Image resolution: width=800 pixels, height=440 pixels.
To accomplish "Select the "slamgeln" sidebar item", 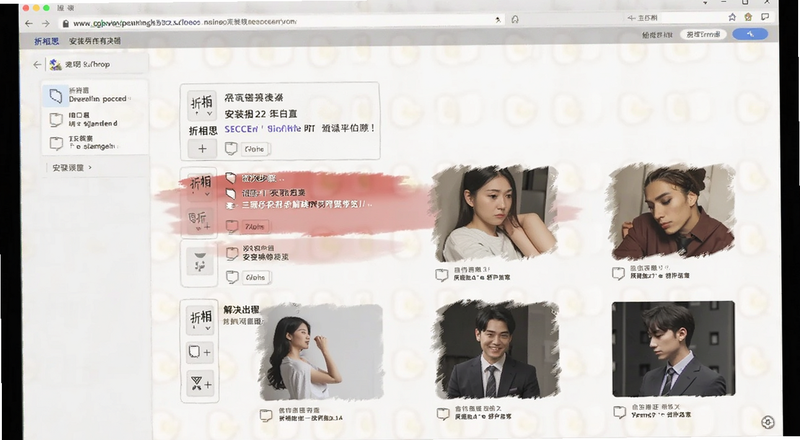I will click(94, 142).
